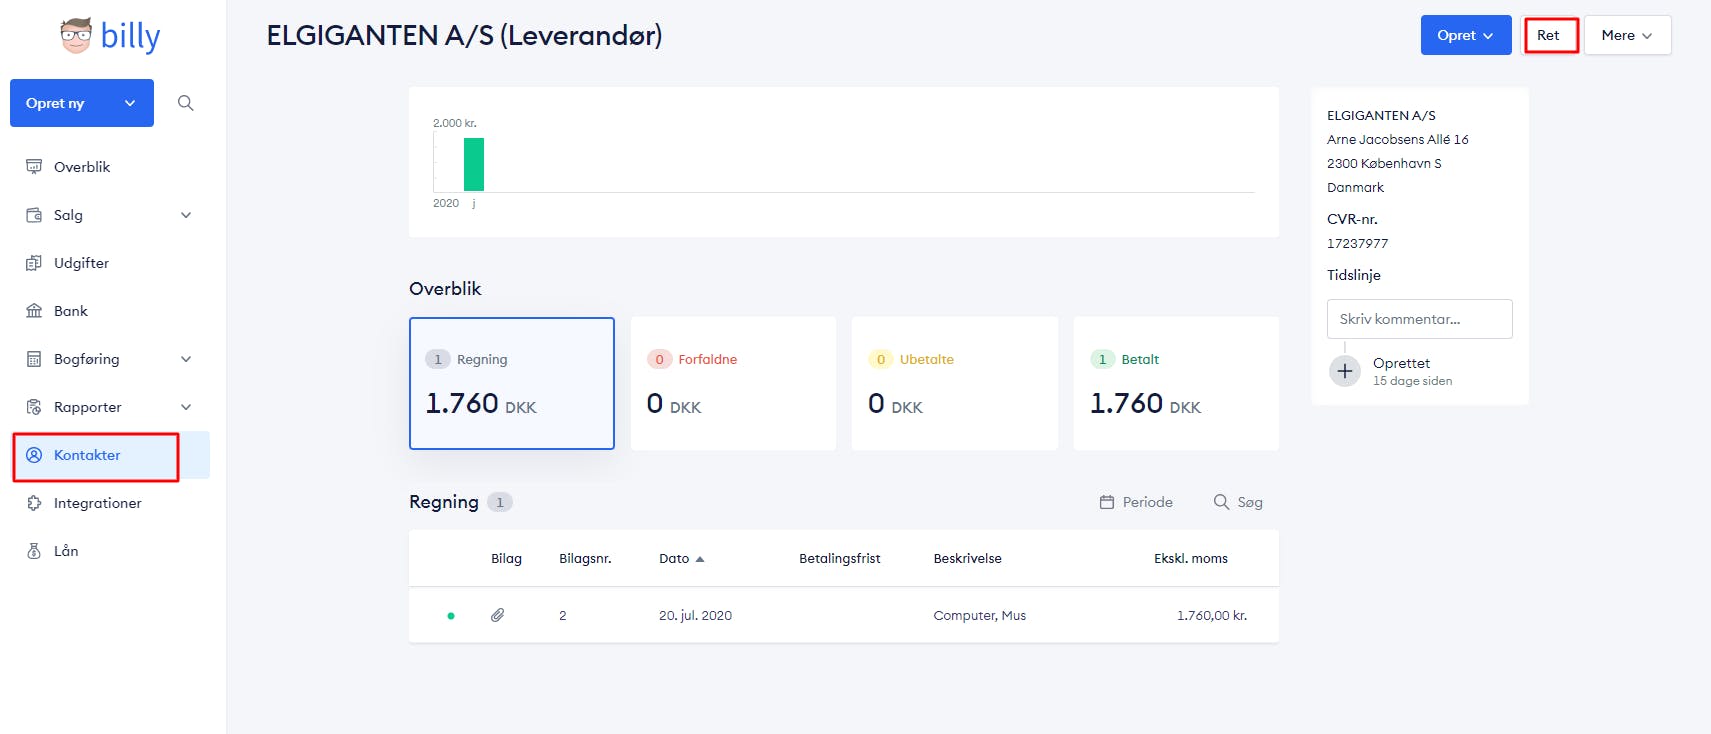Click the paperclip attachment icon in row 2
Viewport: 1711px width, 734px height.
(497, 615)
